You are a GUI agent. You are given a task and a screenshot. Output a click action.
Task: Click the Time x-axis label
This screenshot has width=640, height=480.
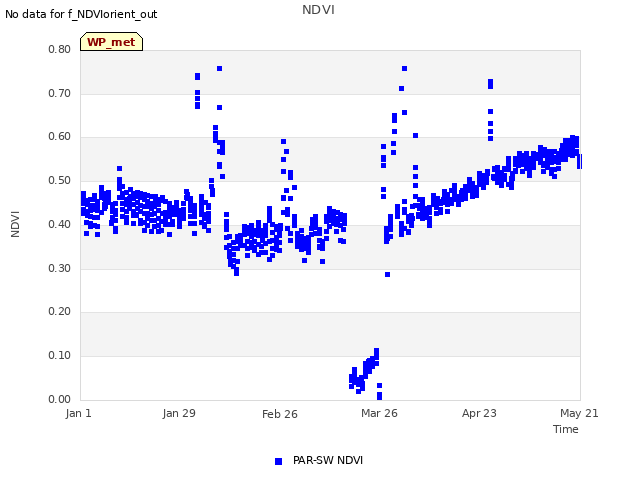[565, 429]
